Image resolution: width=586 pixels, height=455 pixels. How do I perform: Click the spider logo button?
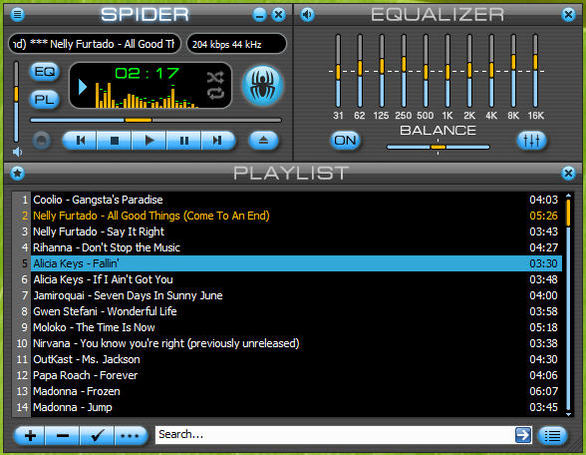263,85
